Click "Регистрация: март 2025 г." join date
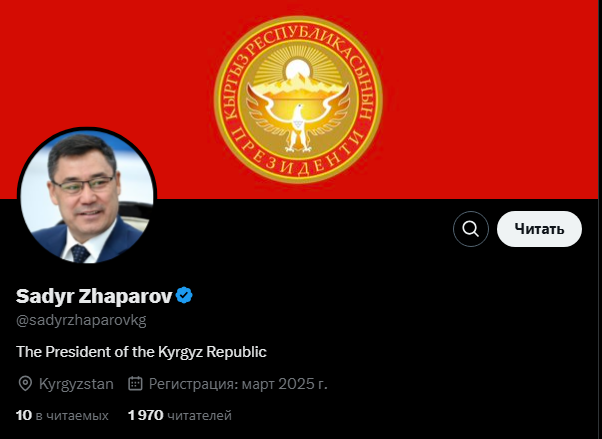 tap(238, 384)
